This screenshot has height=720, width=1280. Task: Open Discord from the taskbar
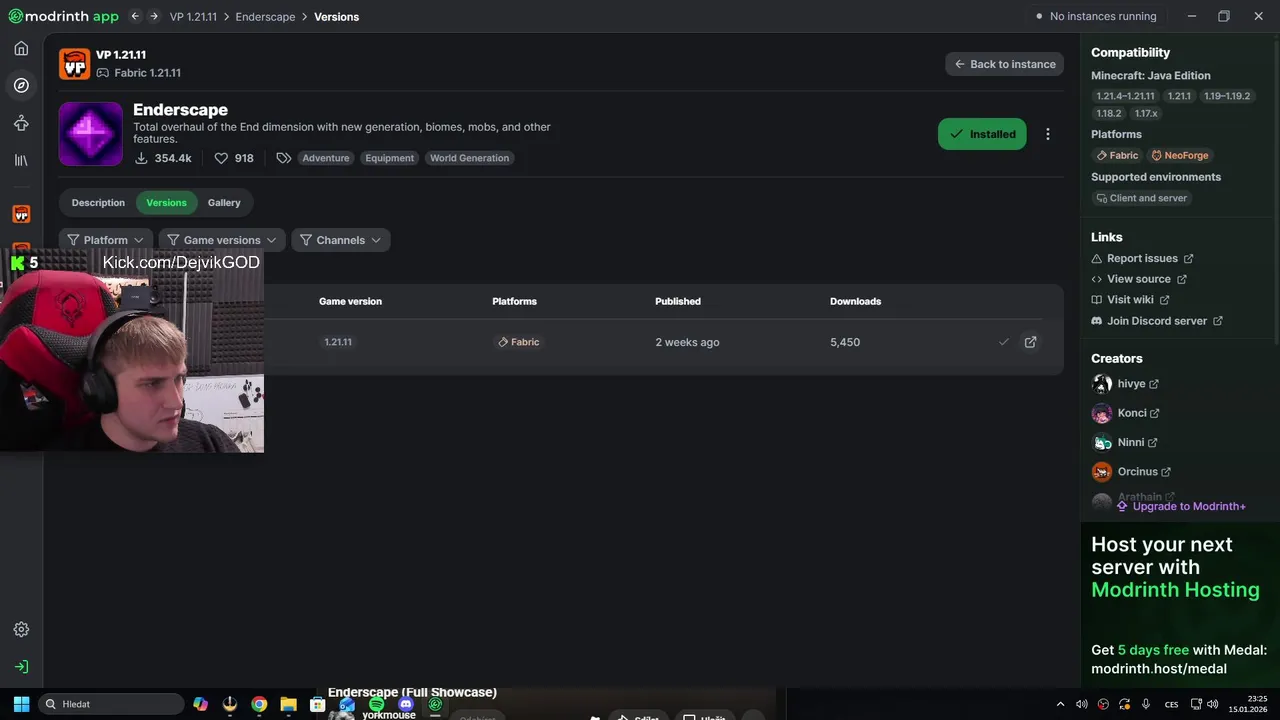[x=406, y=704]
